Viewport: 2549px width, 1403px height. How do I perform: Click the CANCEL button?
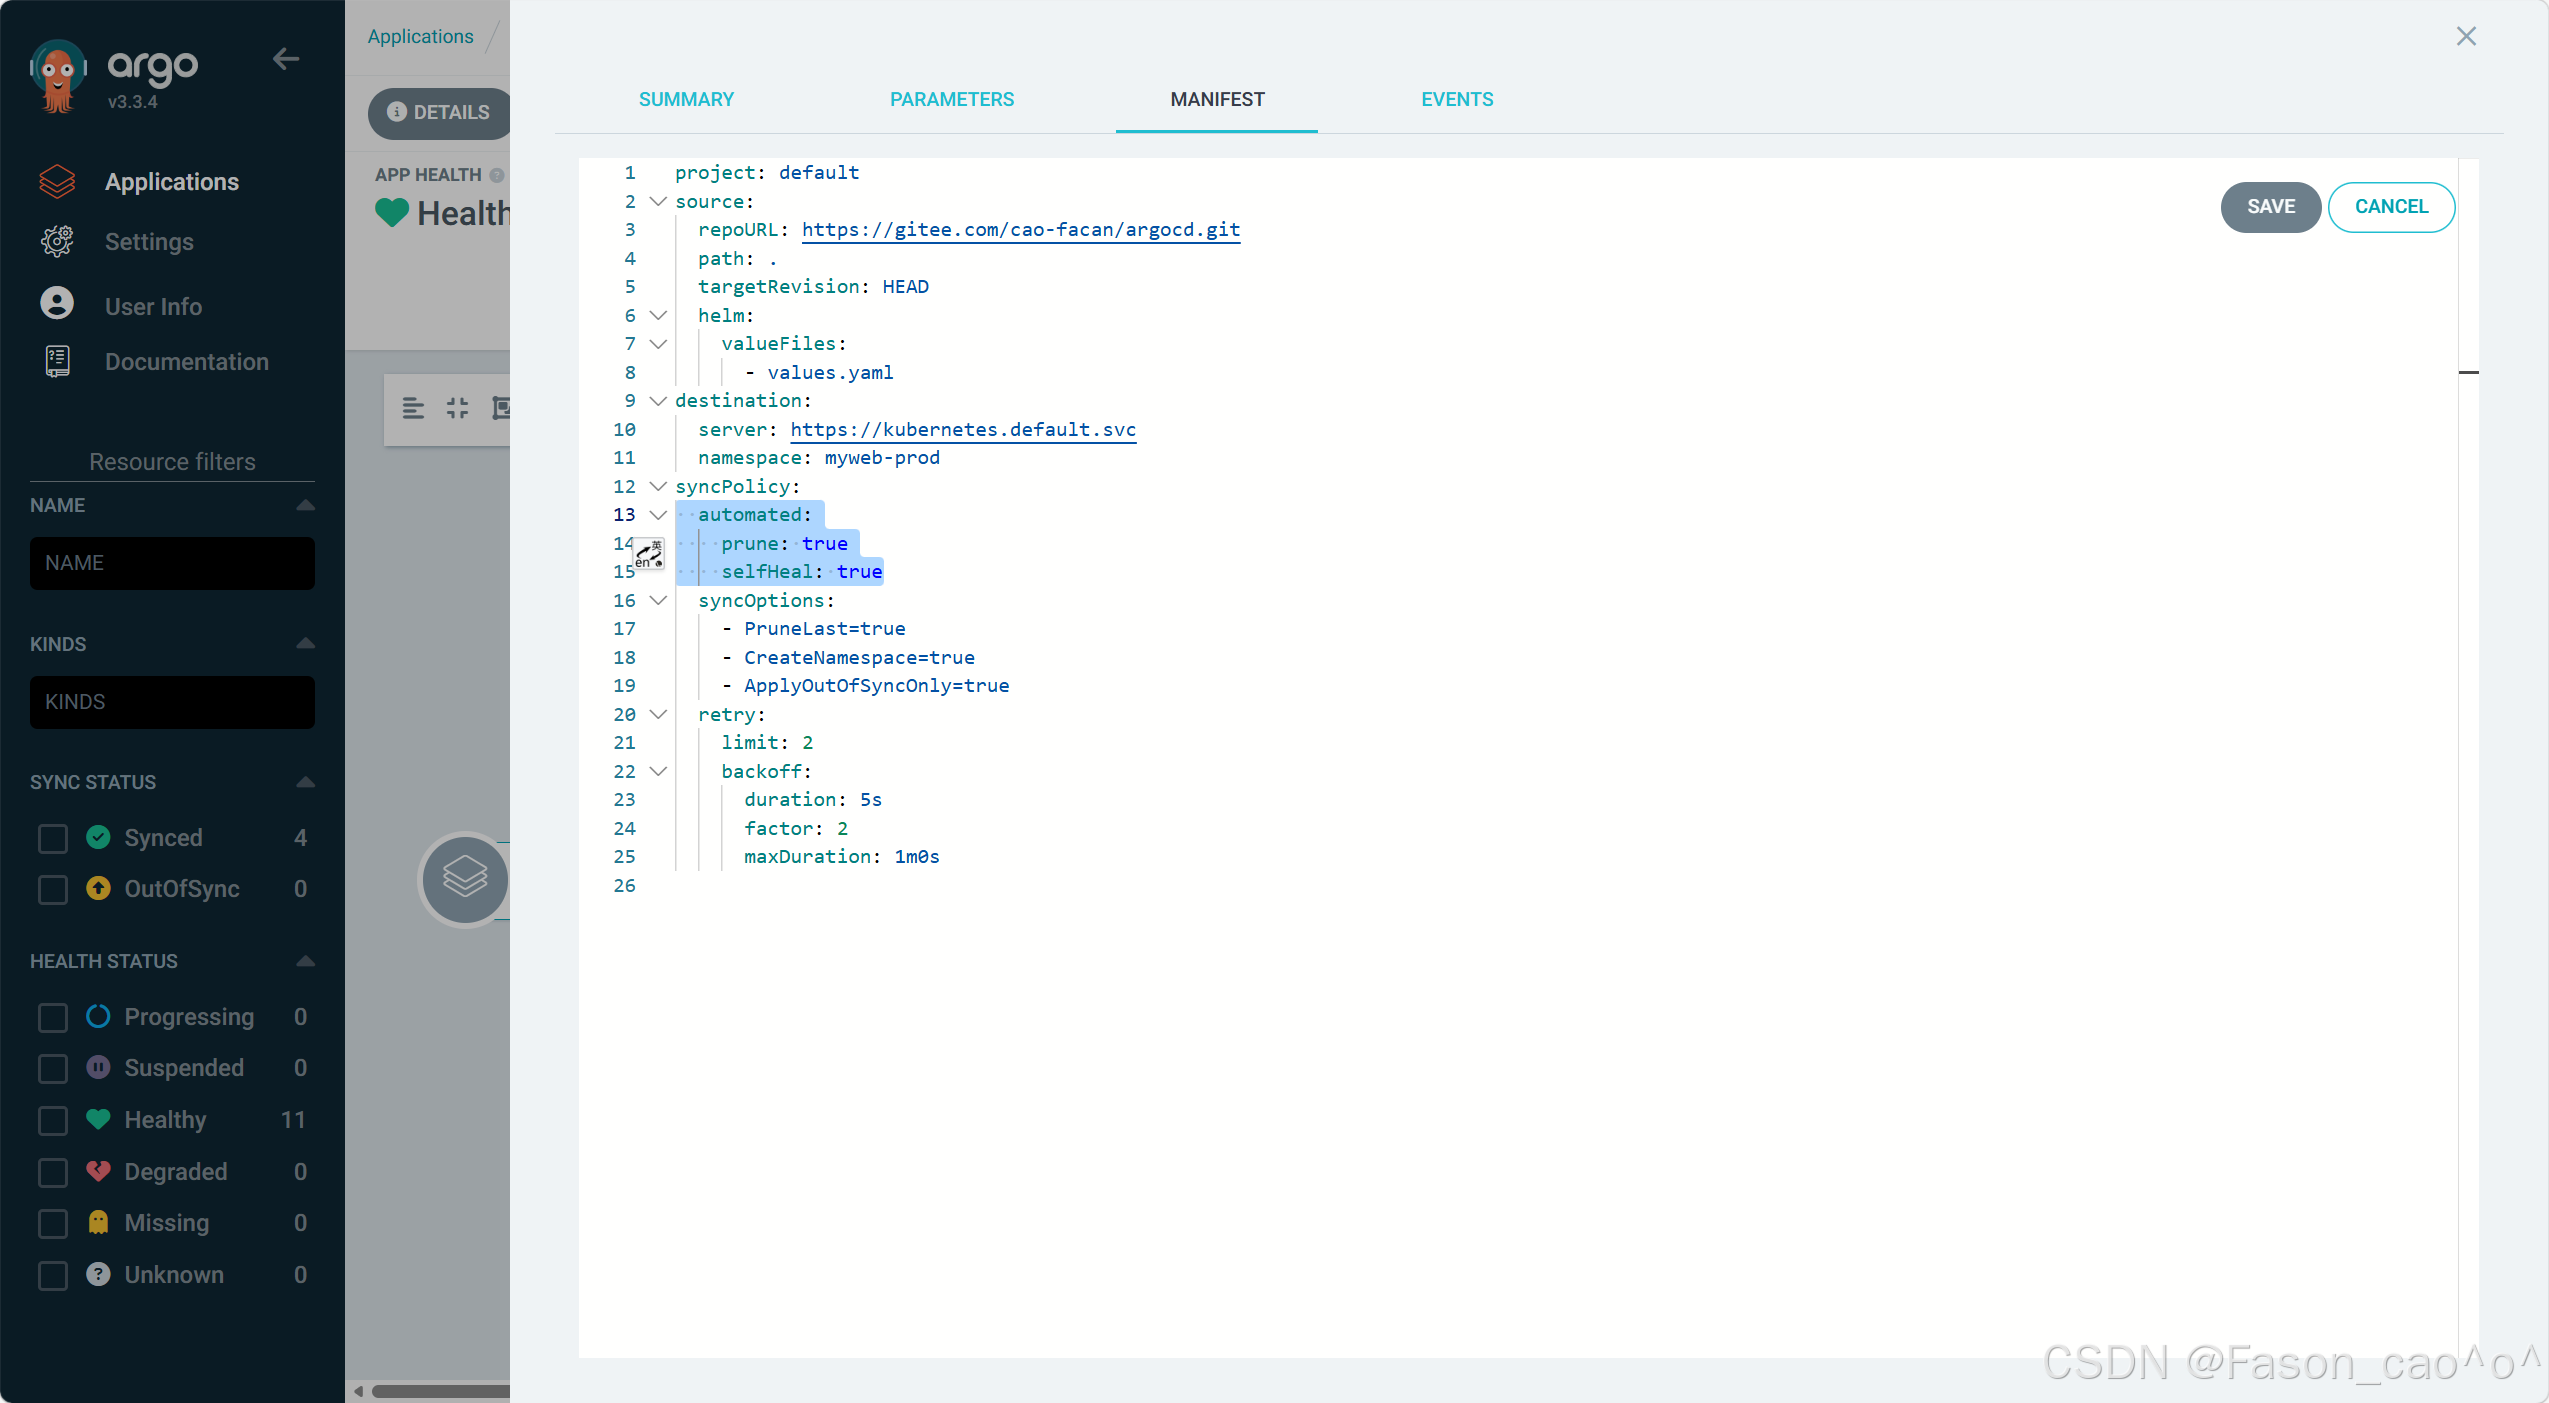point(2390,207)
